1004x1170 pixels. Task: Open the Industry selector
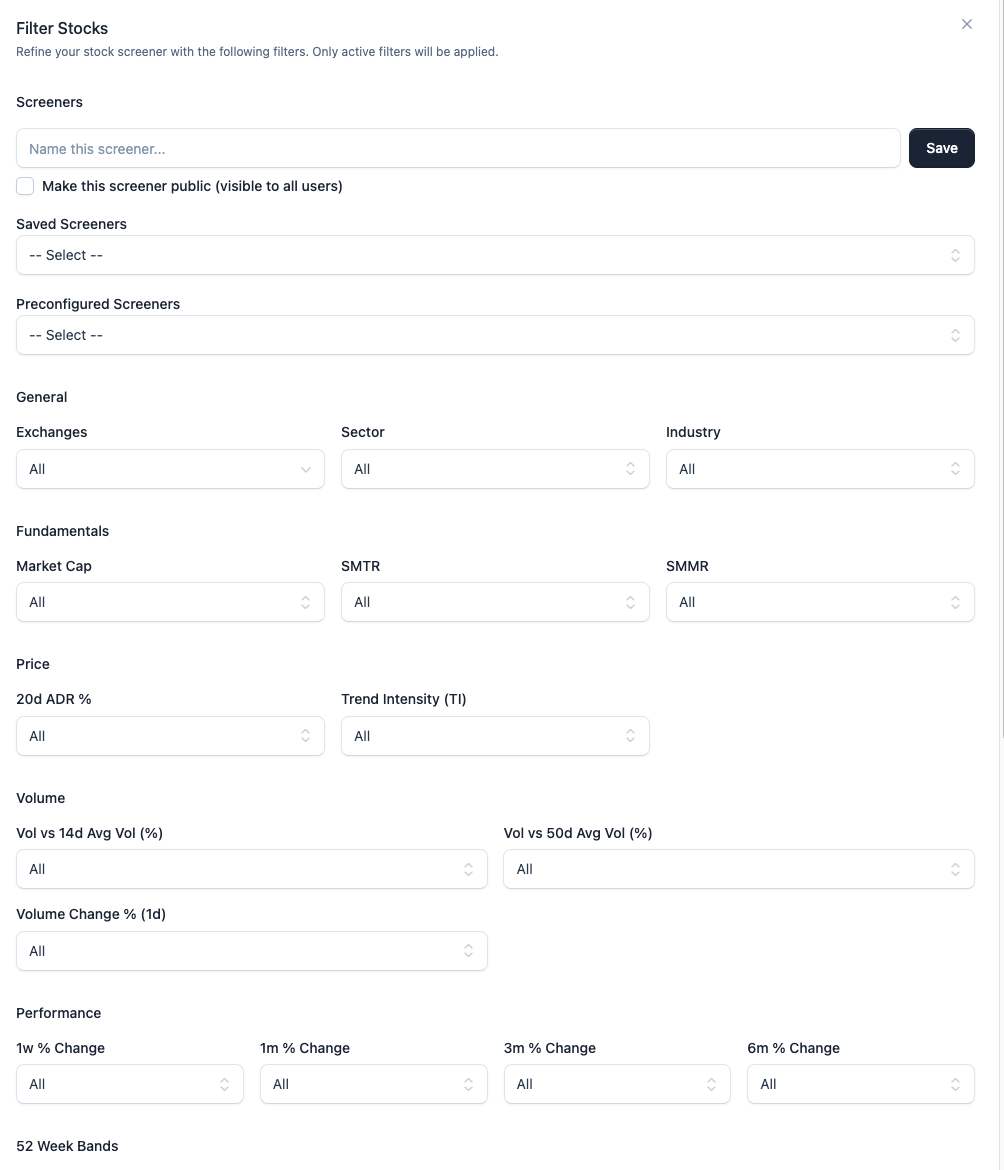820,469
